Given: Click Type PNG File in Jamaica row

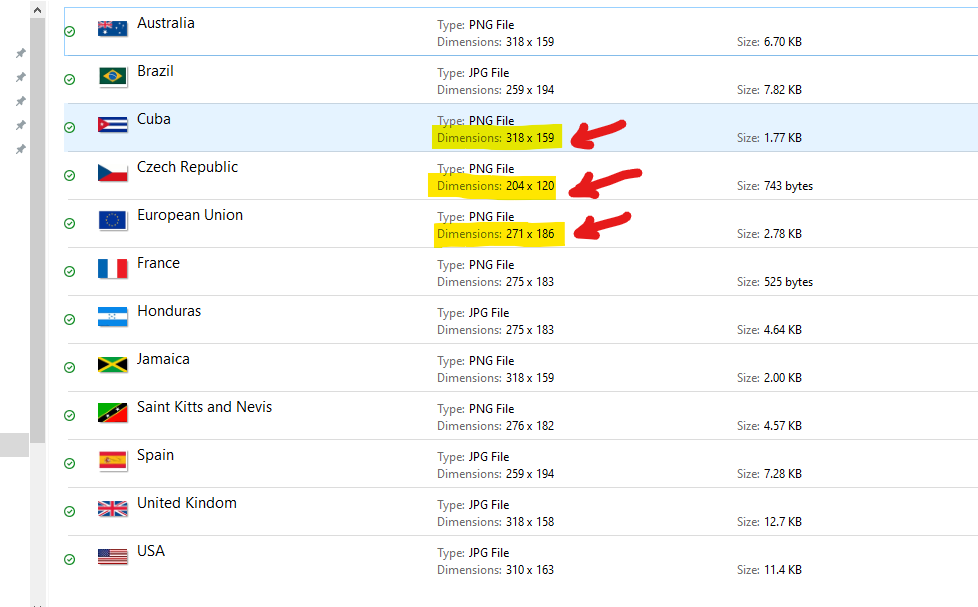Looking at the screenshot, I should 475,361.
